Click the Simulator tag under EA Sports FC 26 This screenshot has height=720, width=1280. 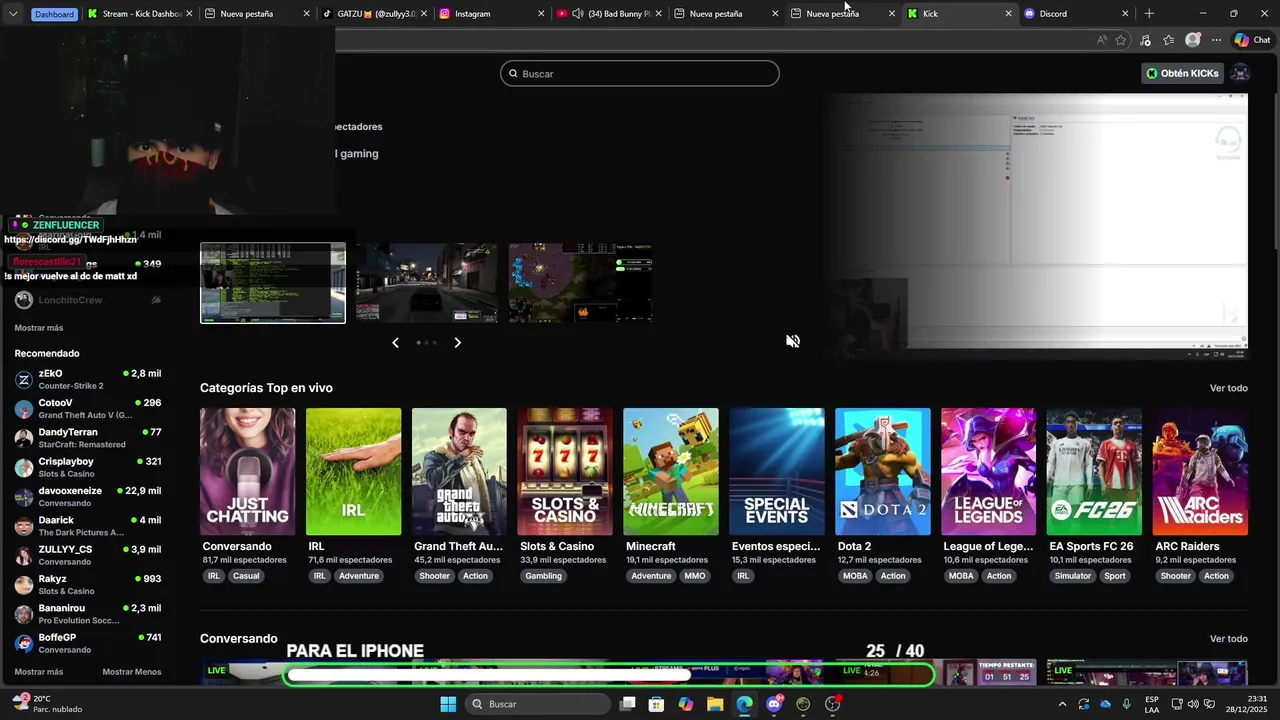coord(1073,576)
